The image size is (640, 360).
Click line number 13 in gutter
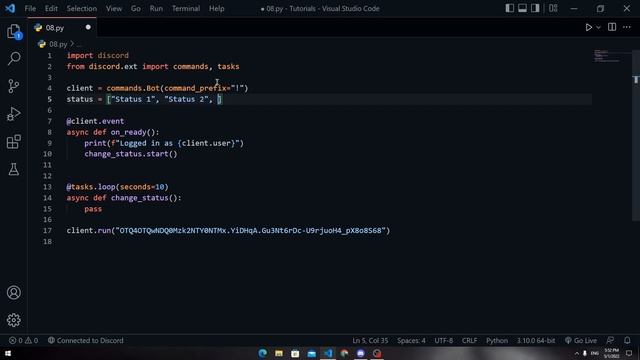click(47, 187)
